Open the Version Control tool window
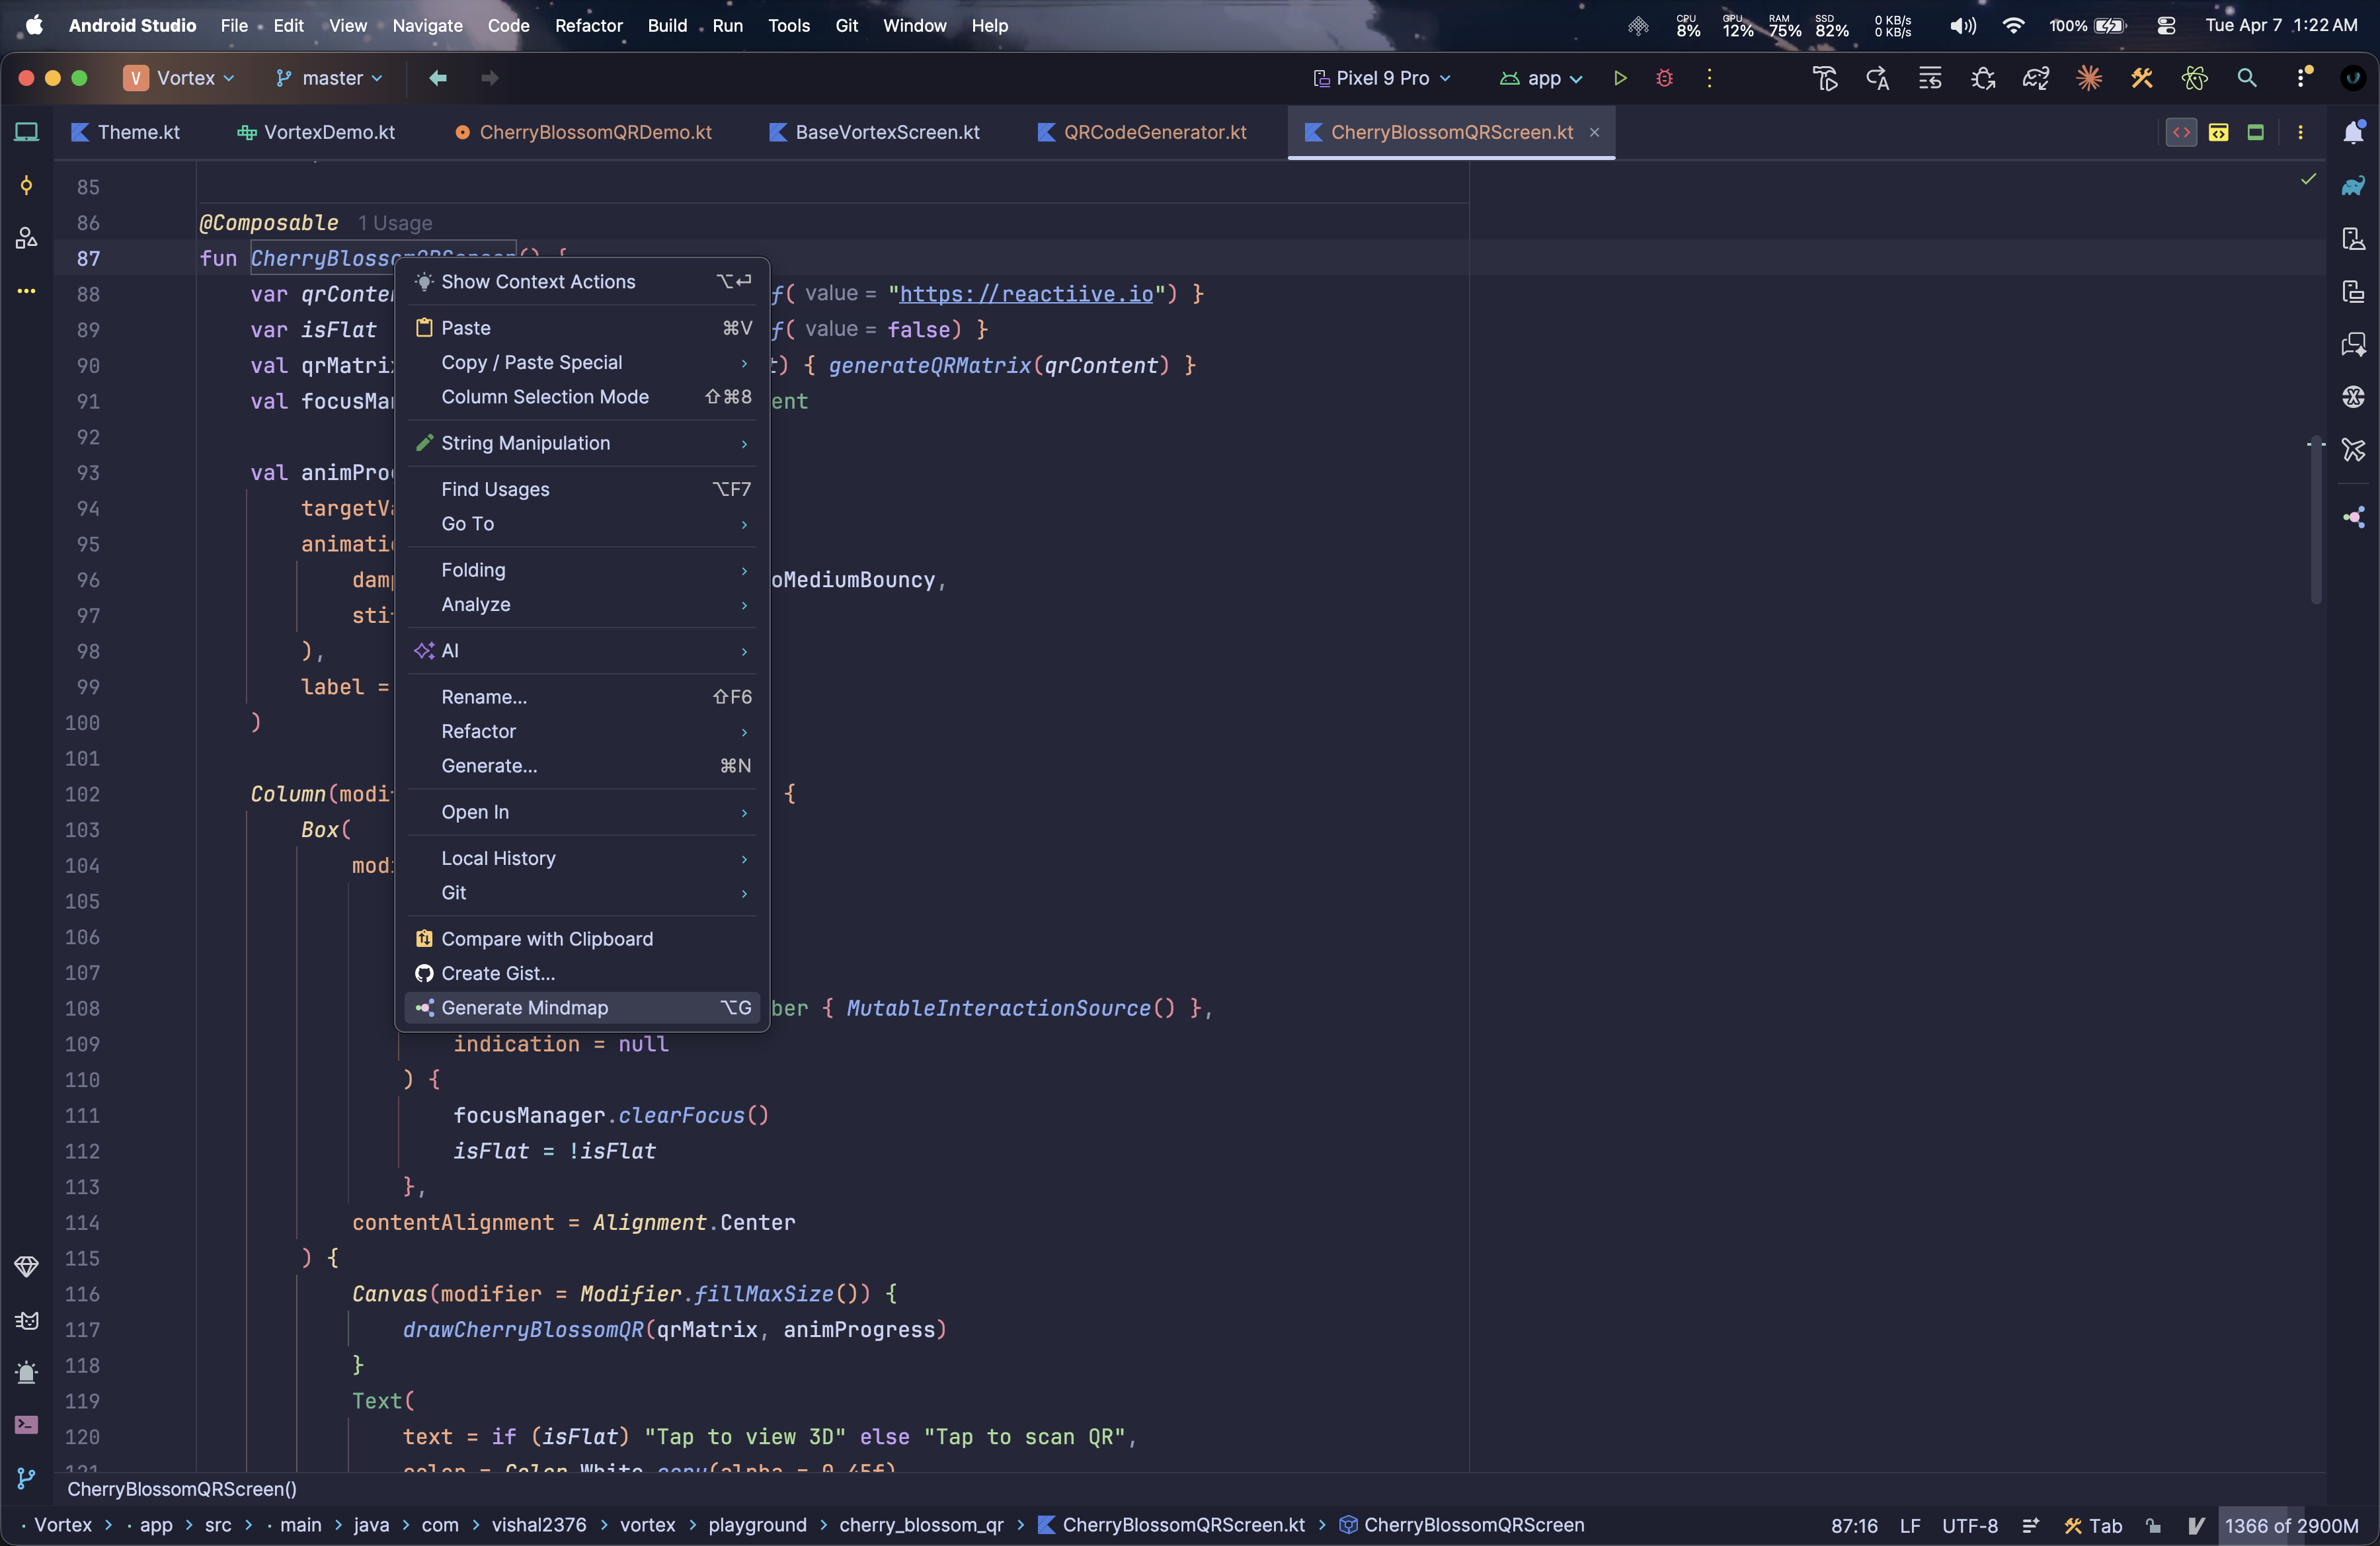 point(27,1479)
